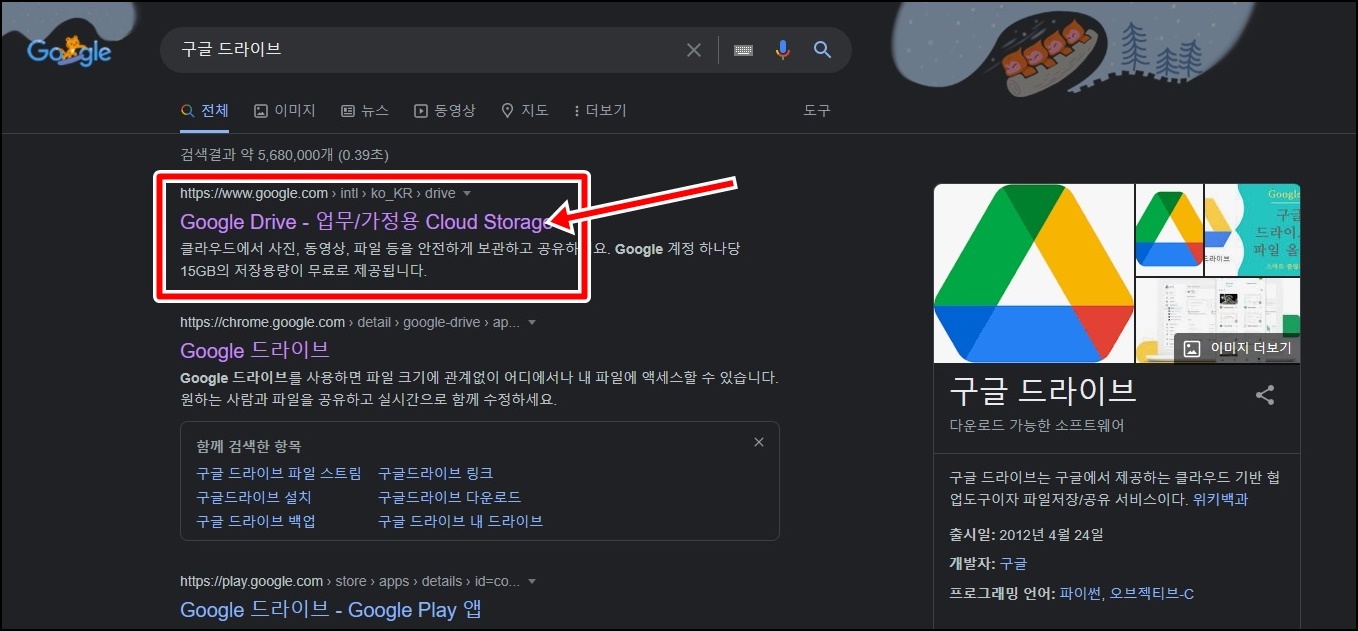Expand the arrow next to the www.google.com URL
The width and height of the screenshot is (1358, 631).
[x=467, y=193]
